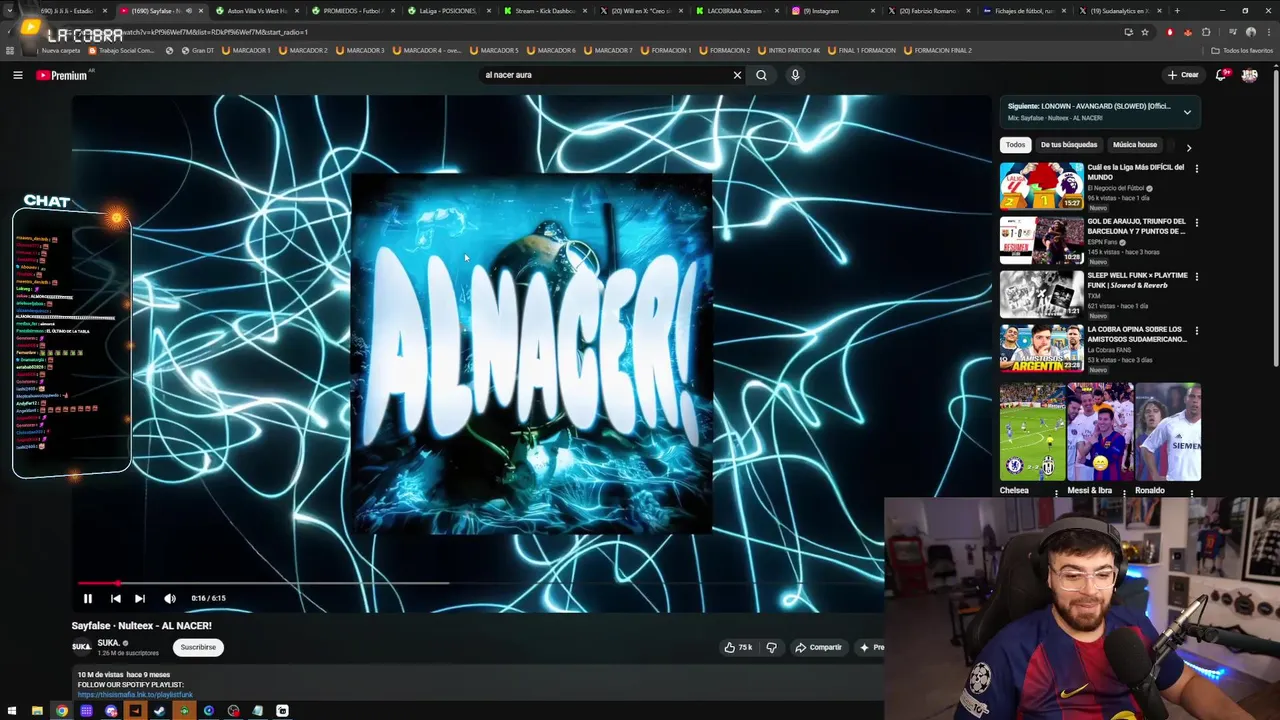Open 'MARCADOR 1' bookmark
The height and width of the screenshot is (720, 1280).
[246, 50]
